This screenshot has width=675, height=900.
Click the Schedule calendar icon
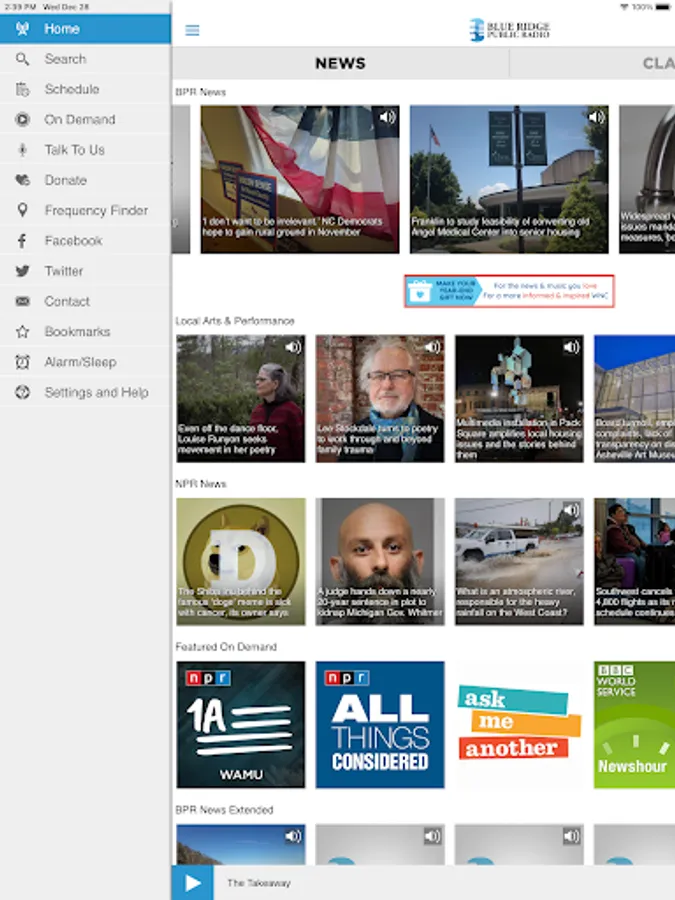point(22,90)
